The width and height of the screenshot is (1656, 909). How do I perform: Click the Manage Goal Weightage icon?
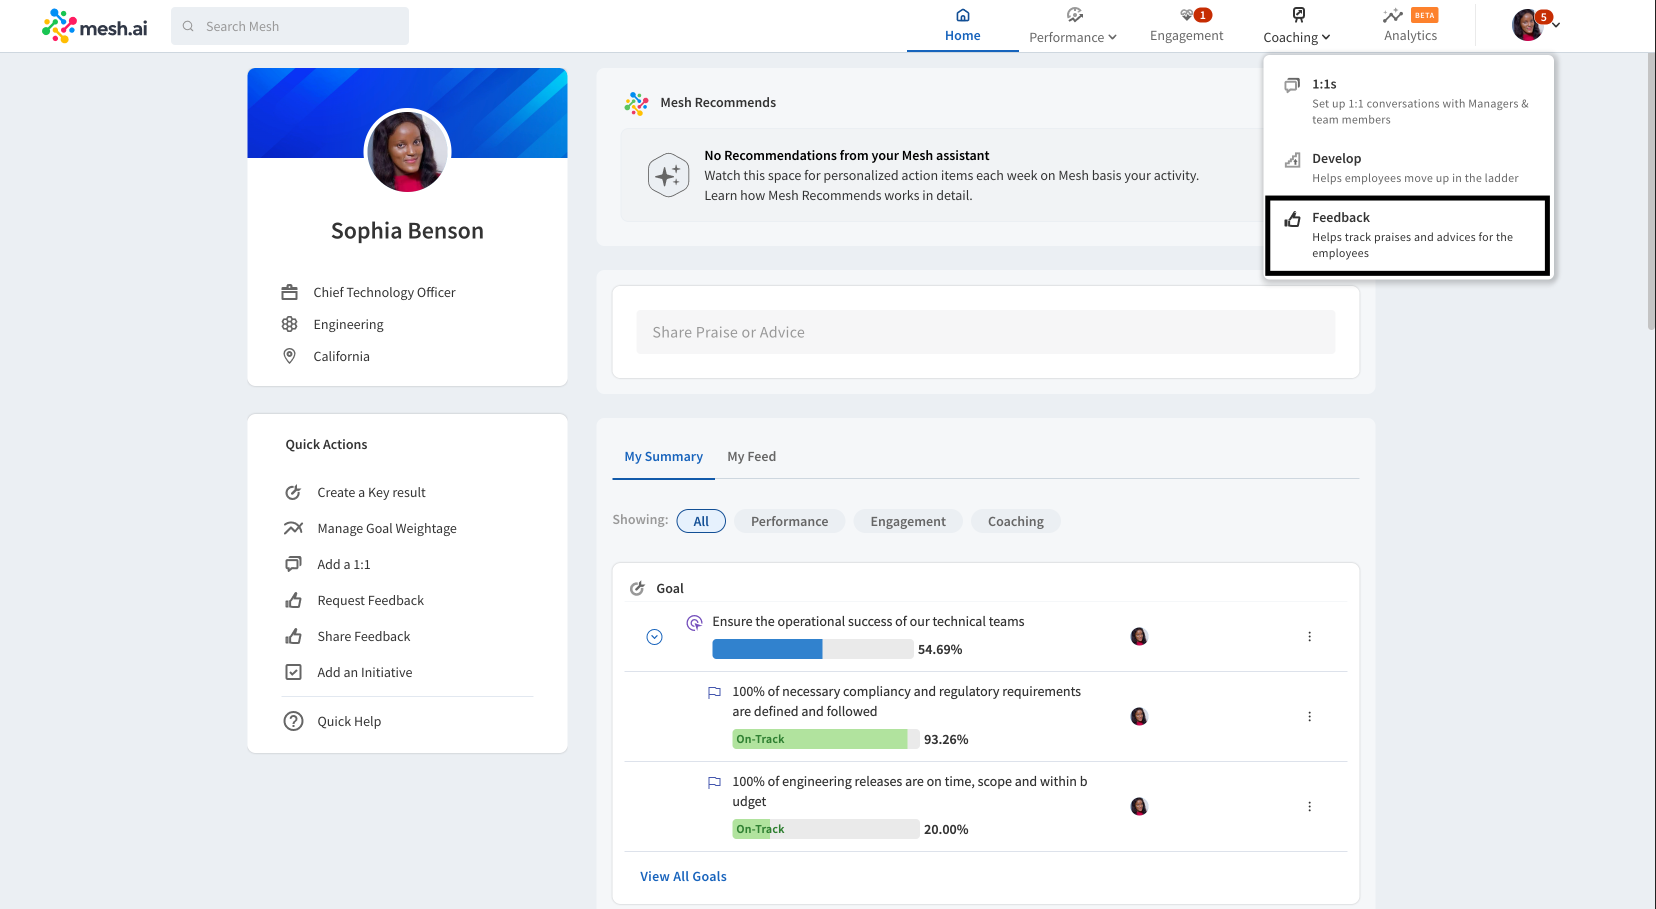293,528
